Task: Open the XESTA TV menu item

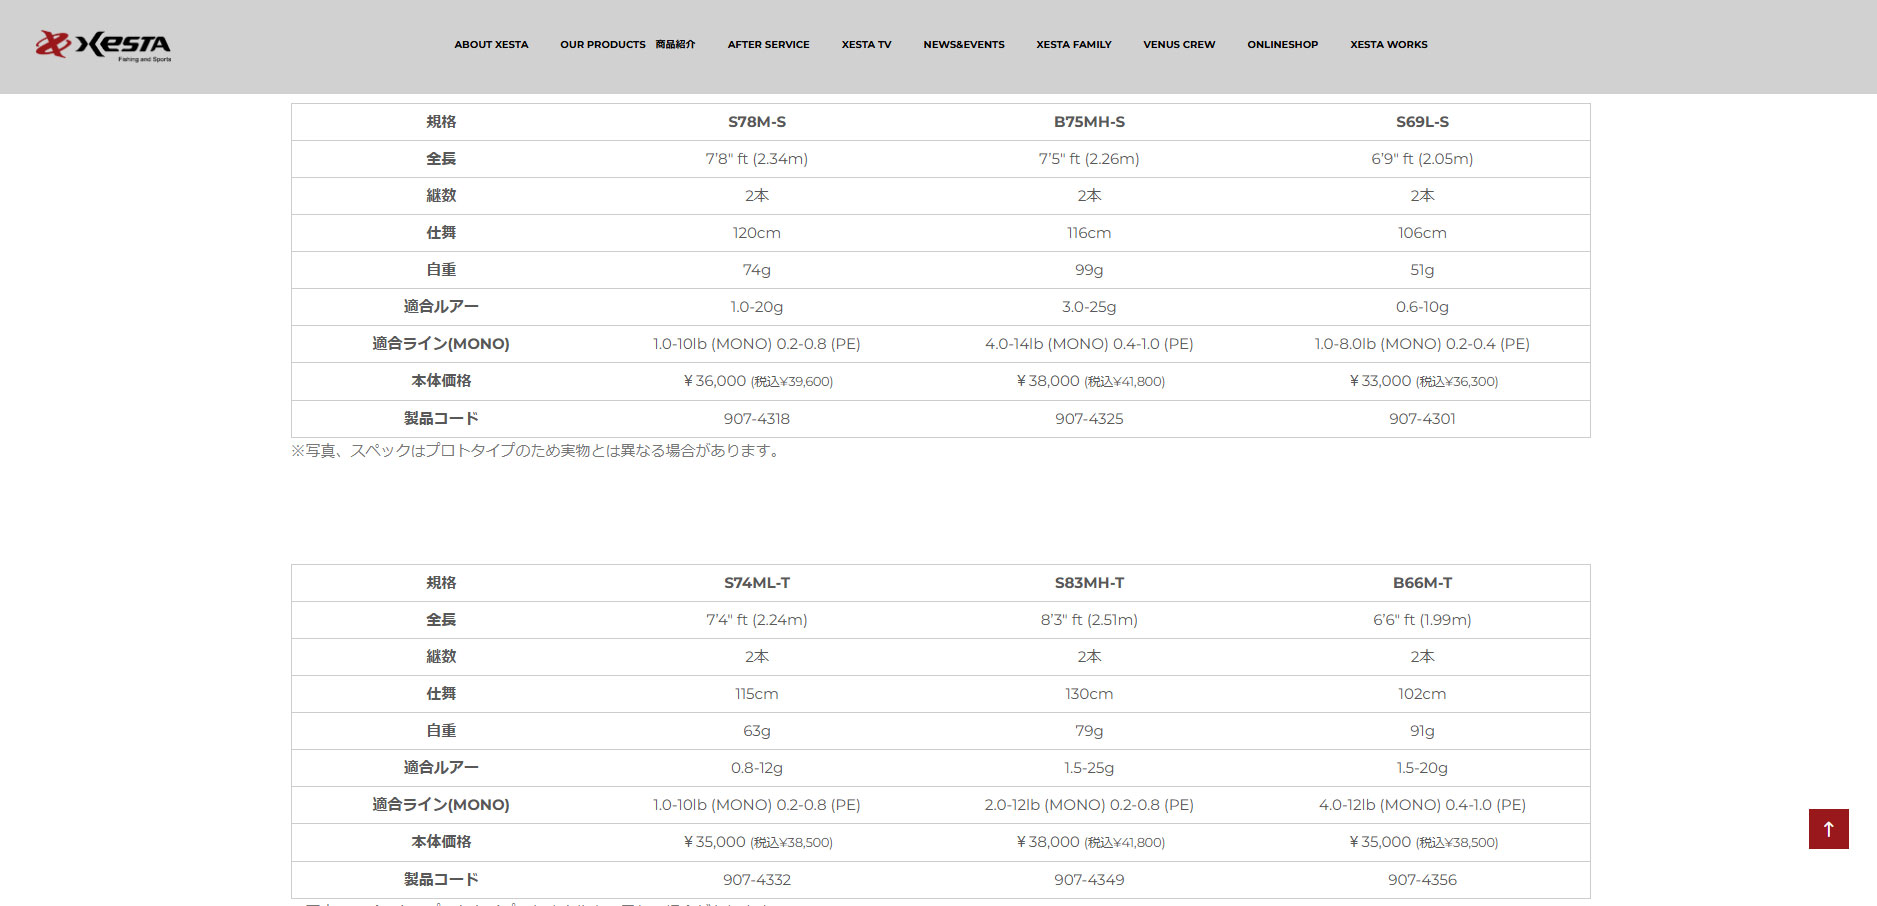Action: pos(866,45)
